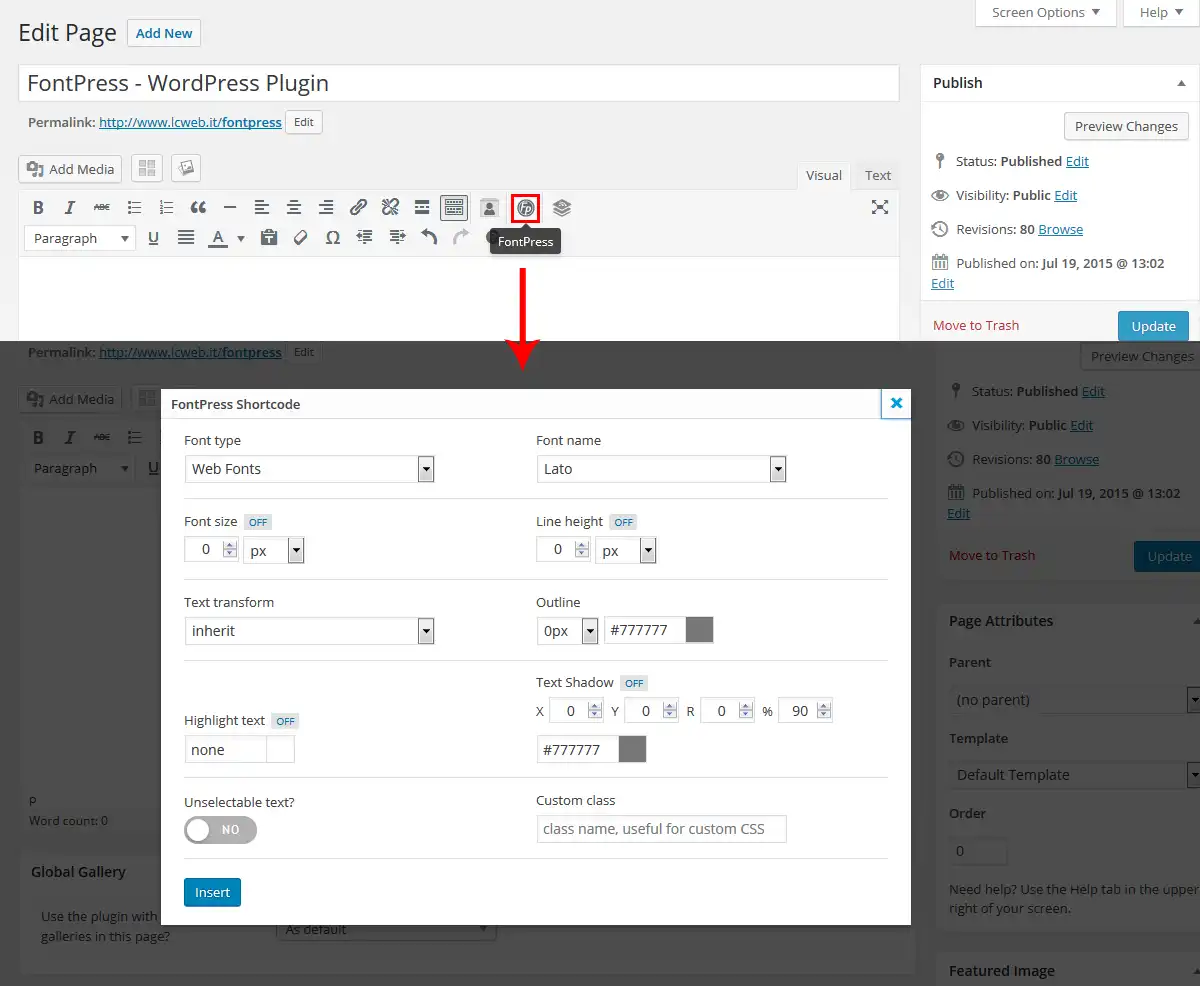Insert the Read More tag
The image size is (1200, 986).
click(x=422, y=207)
